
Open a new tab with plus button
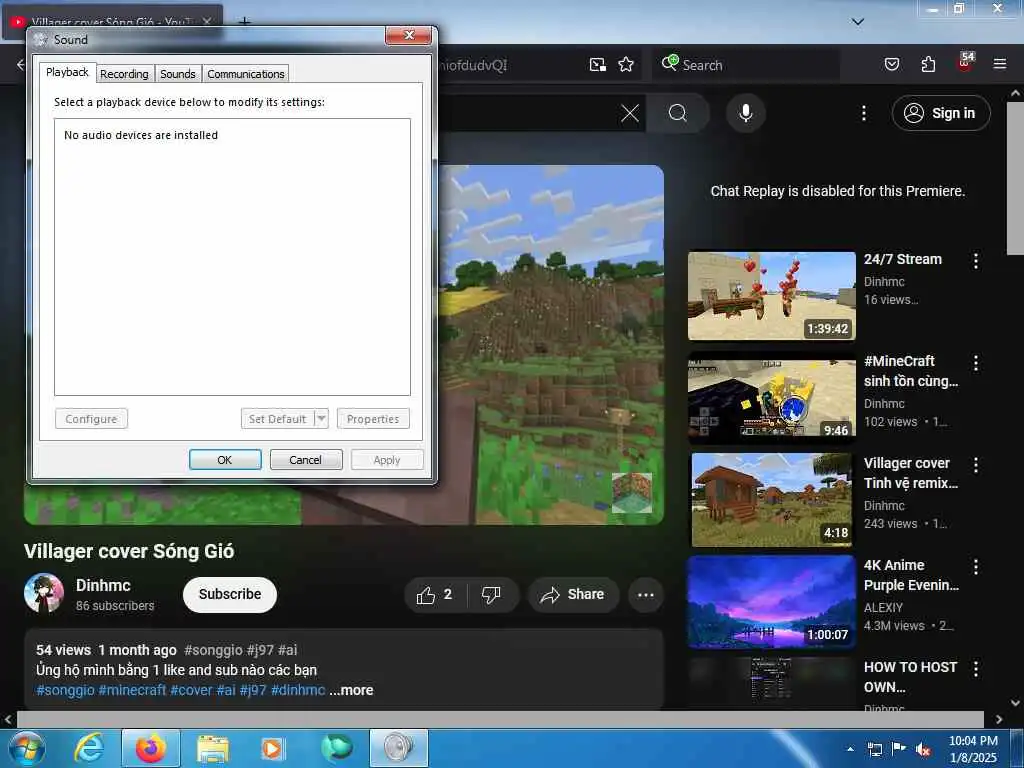[244, 22]
